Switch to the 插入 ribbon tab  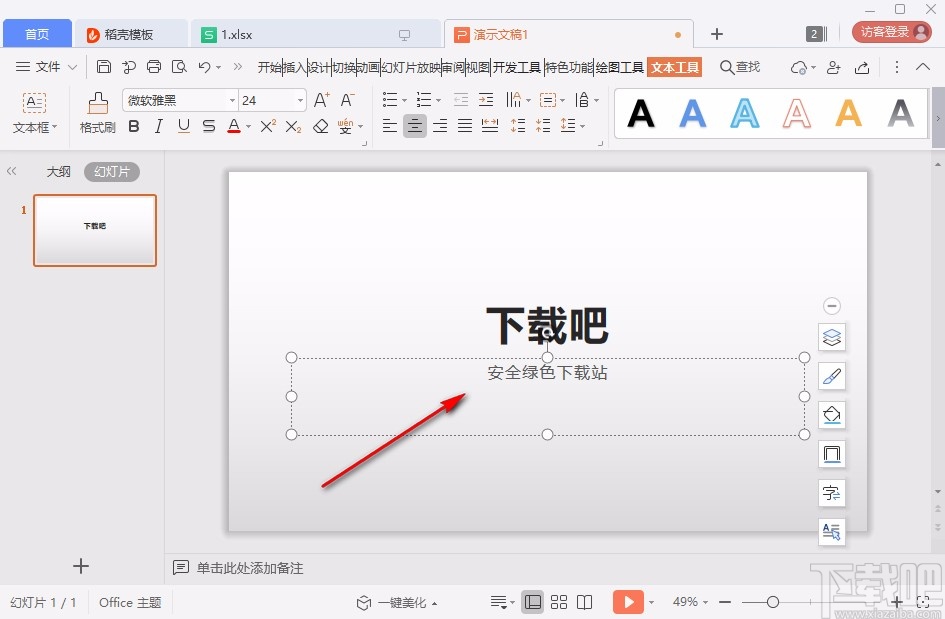294,67
